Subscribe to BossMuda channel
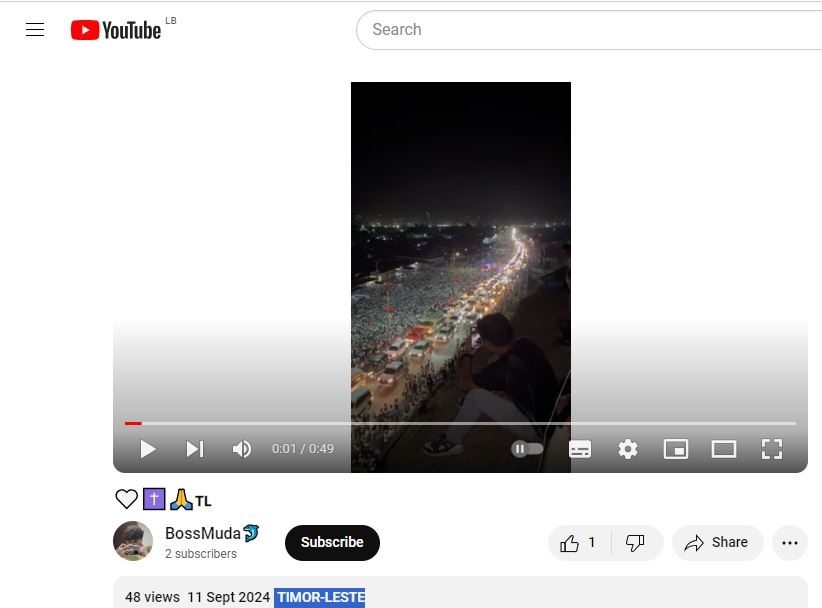 click(x=332, y=542)
